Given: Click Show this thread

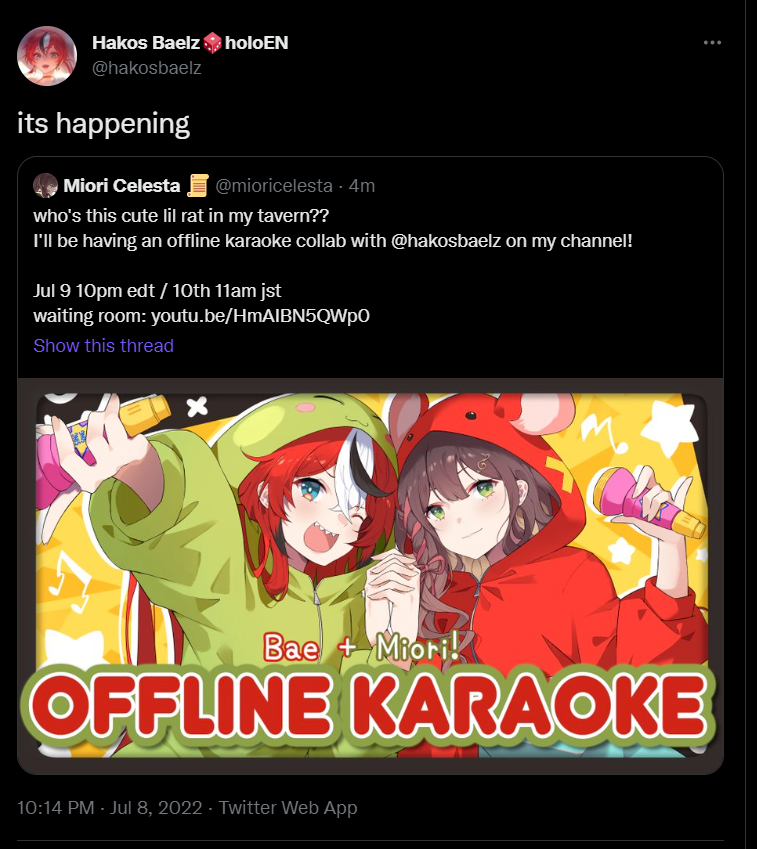Looking at the screenshot, I should [103, 345].
